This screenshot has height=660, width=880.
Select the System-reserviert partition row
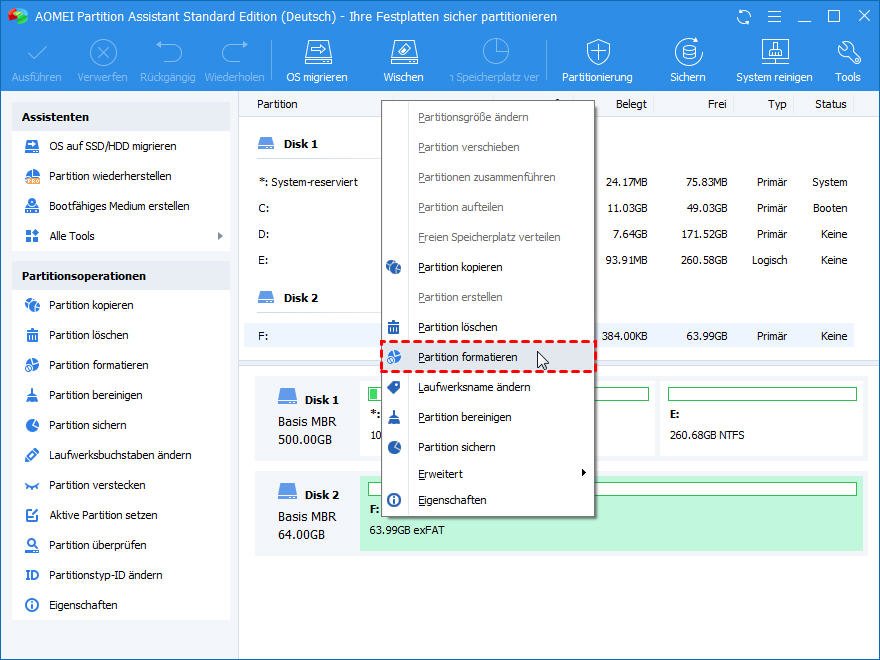point(549,182)
